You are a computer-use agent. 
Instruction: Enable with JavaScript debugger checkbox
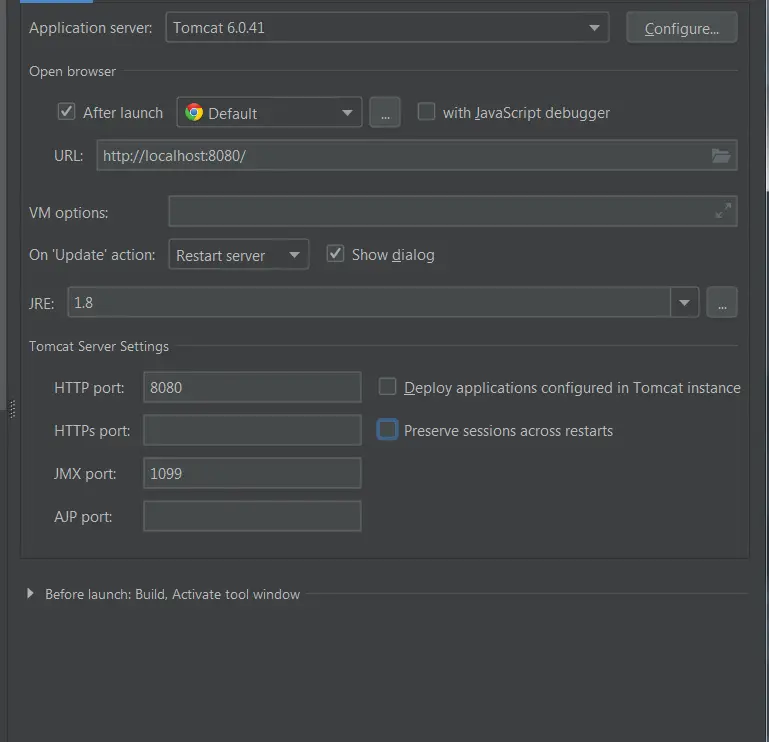[x=426, y=111]
